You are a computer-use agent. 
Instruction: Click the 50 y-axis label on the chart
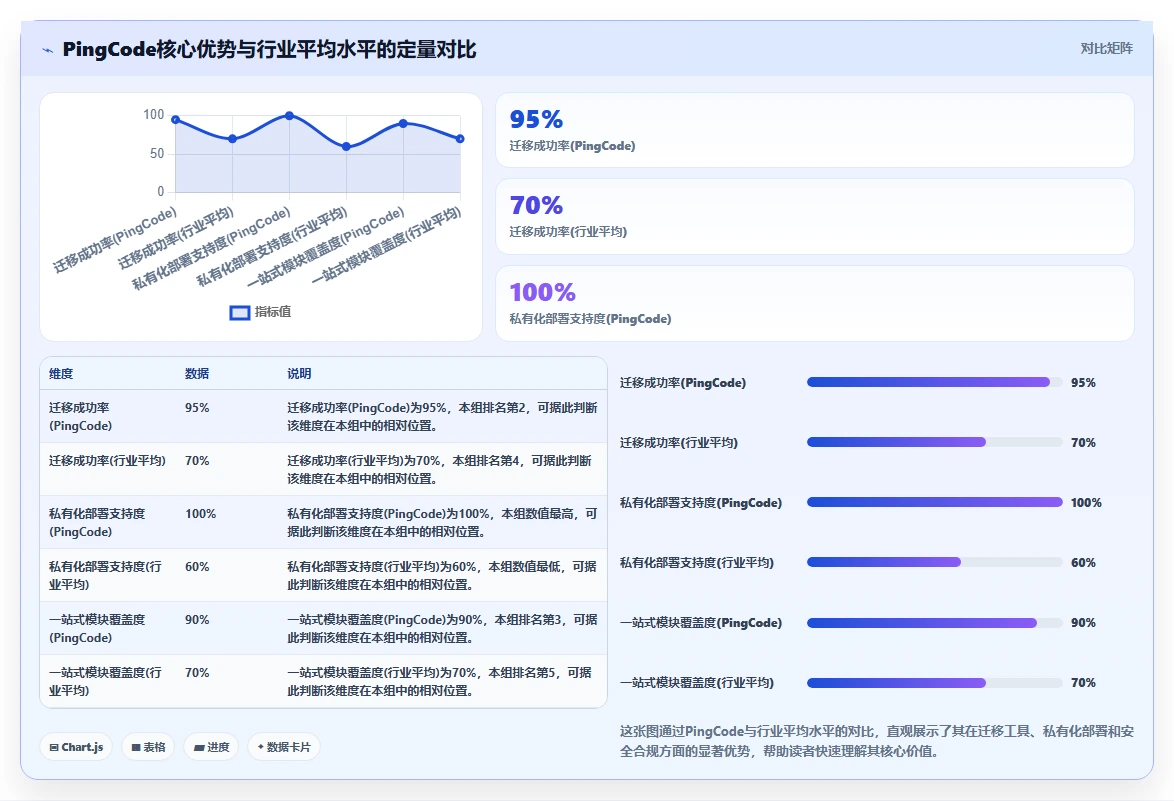pyautogui.click(x=156, y=153)
